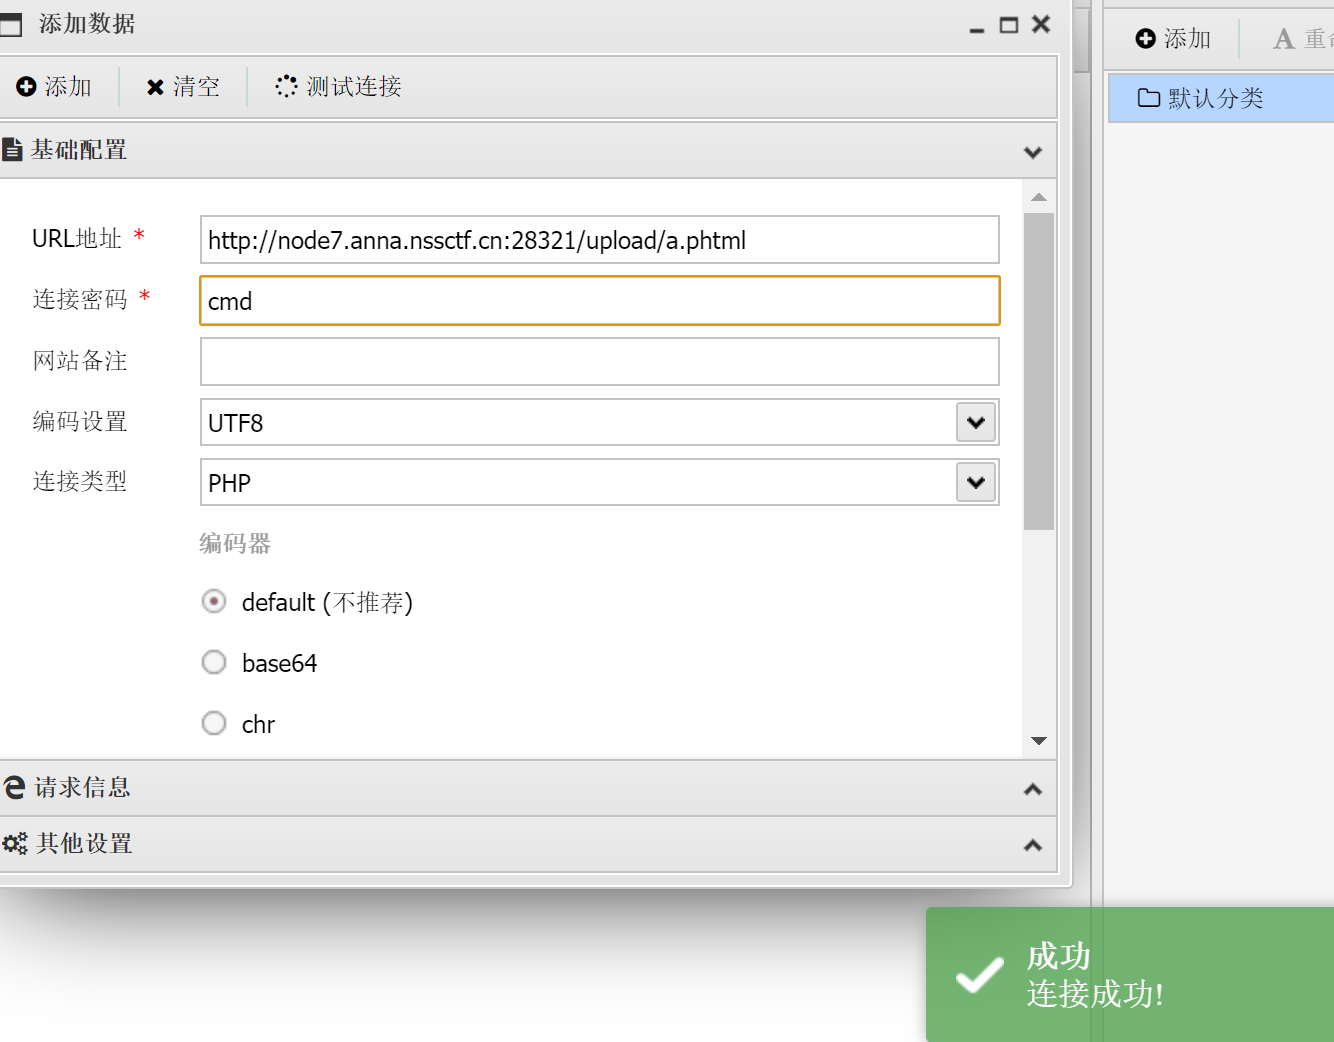
Task: Click the 其他设置 section header label
Action: pos(84,844)
